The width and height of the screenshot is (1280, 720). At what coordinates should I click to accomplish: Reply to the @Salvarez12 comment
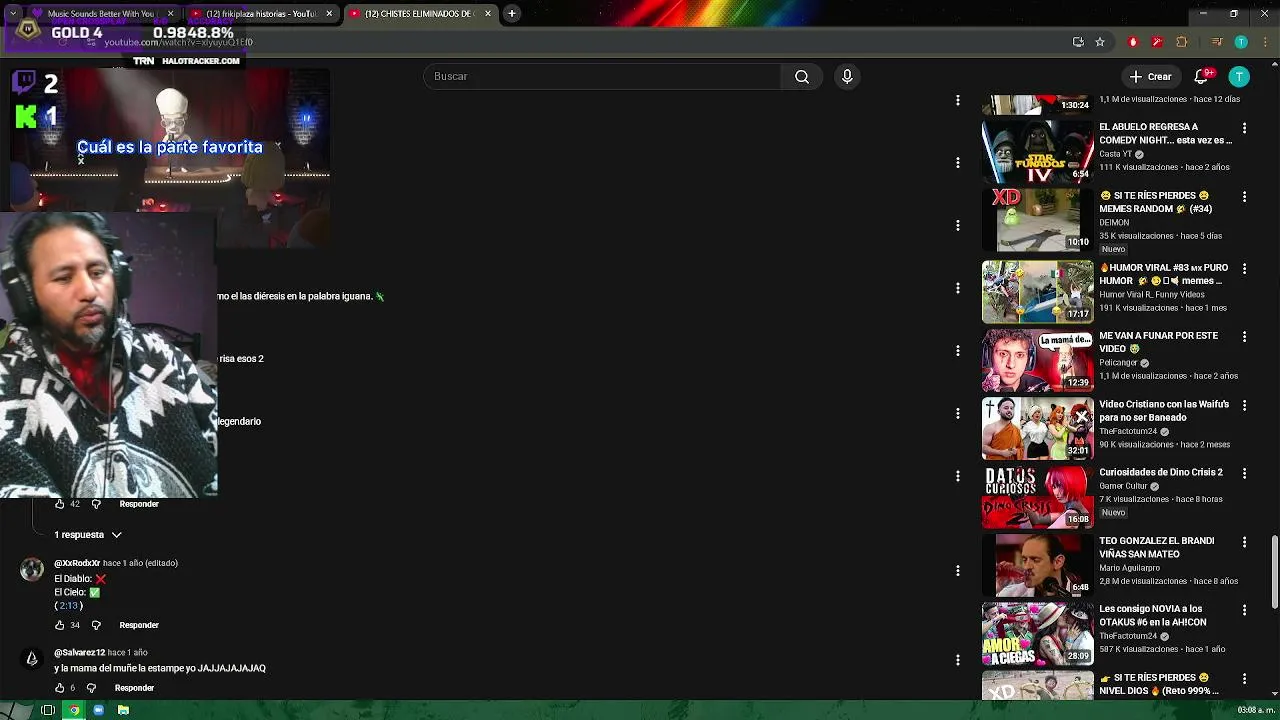coord(134,688)
